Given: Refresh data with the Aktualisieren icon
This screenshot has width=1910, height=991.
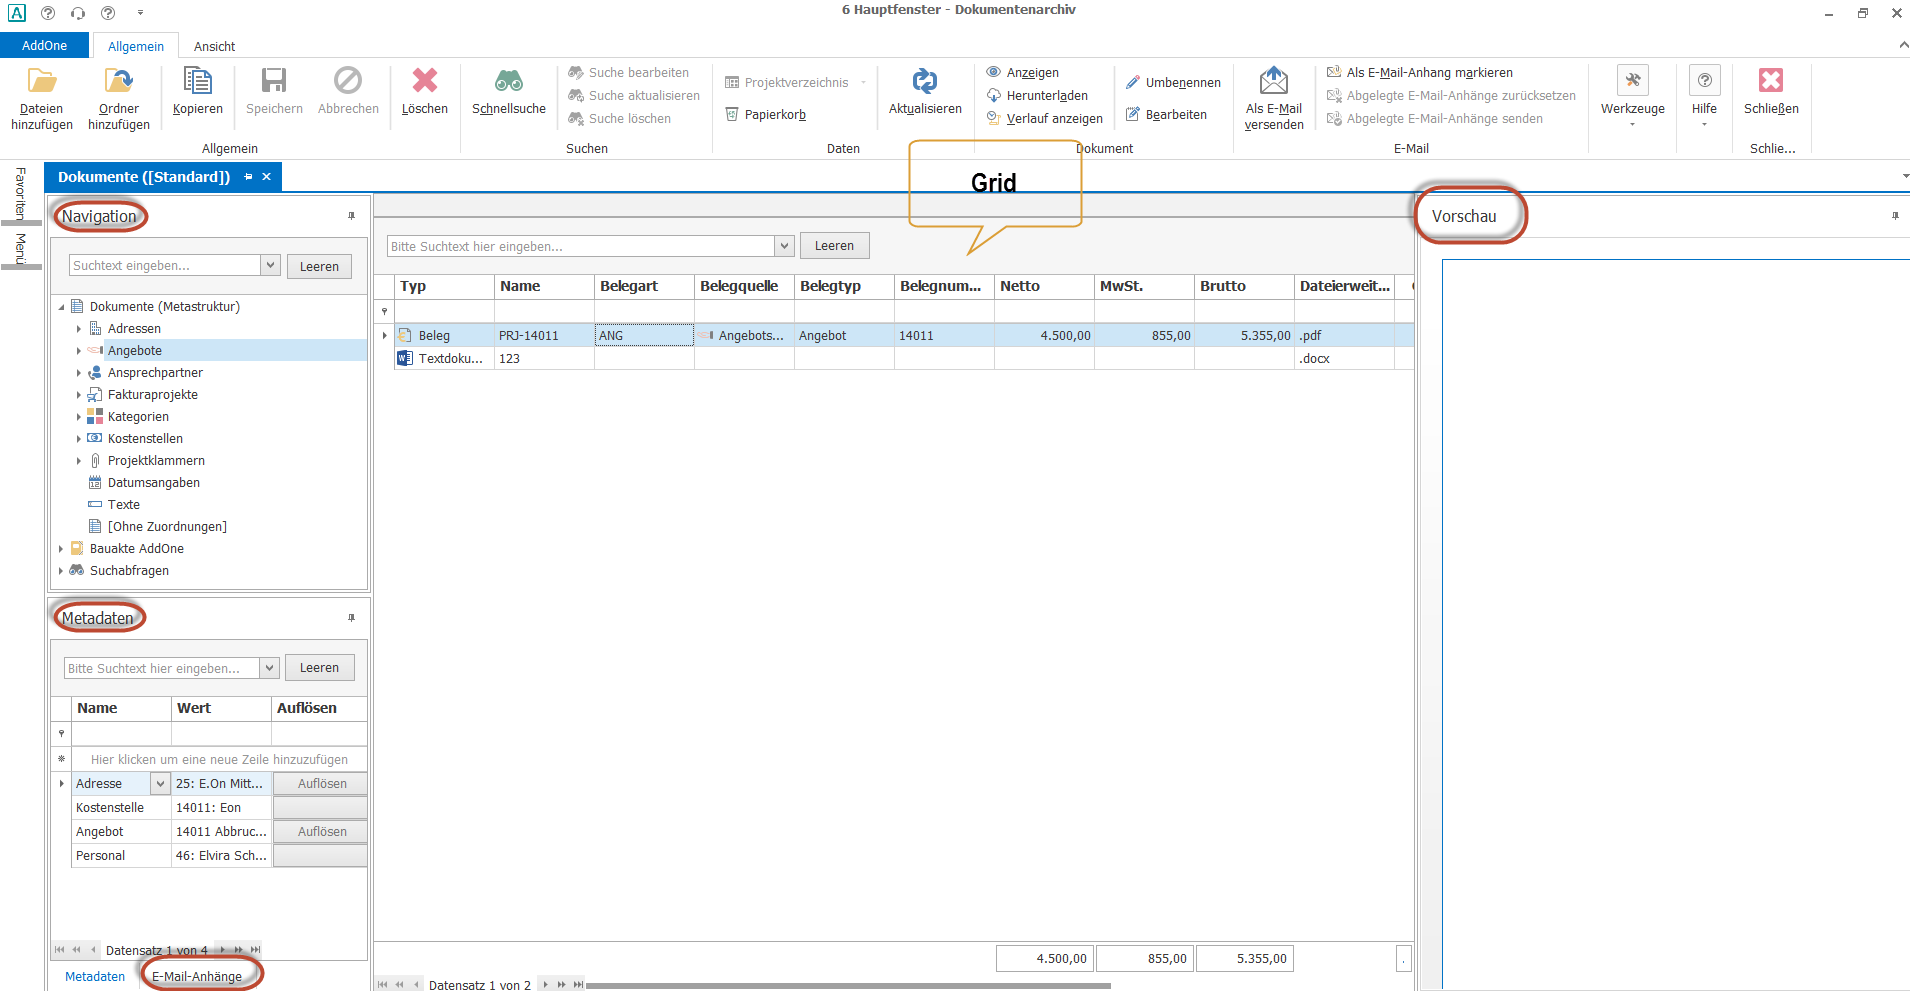Looking at the screenshot, I should 924,81.
